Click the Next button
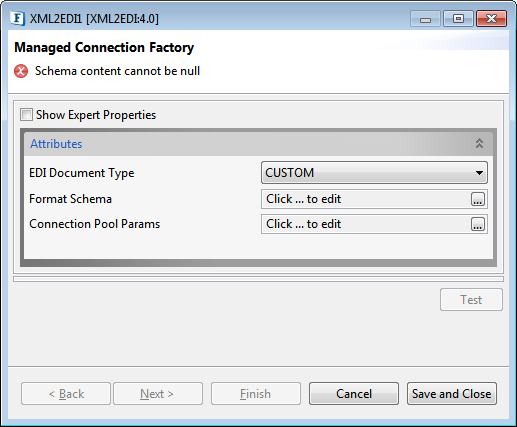 (158, 394)
